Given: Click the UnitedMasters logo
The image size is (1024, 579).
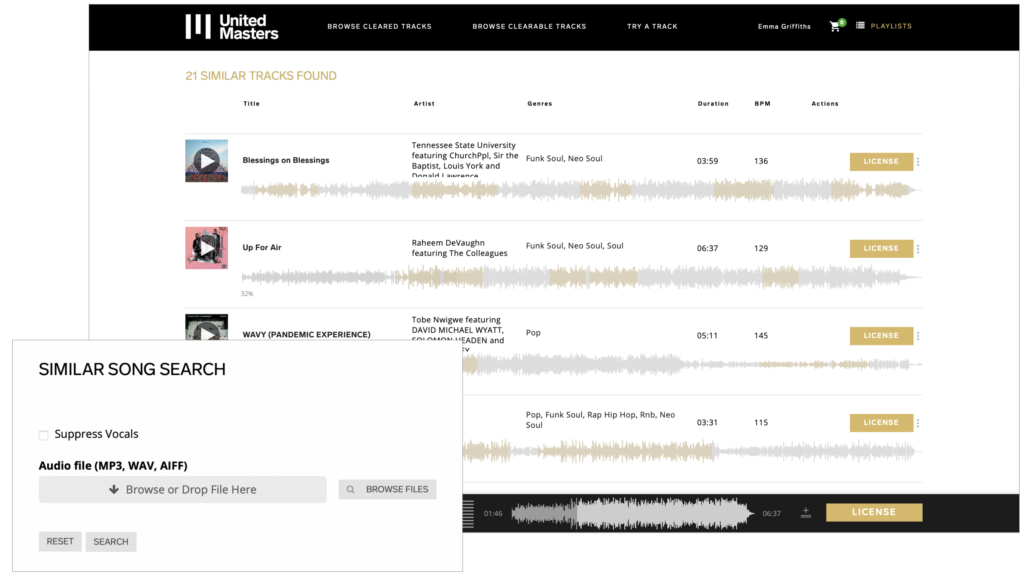Looking at the screenshot, I should click(x=231, y=26).
